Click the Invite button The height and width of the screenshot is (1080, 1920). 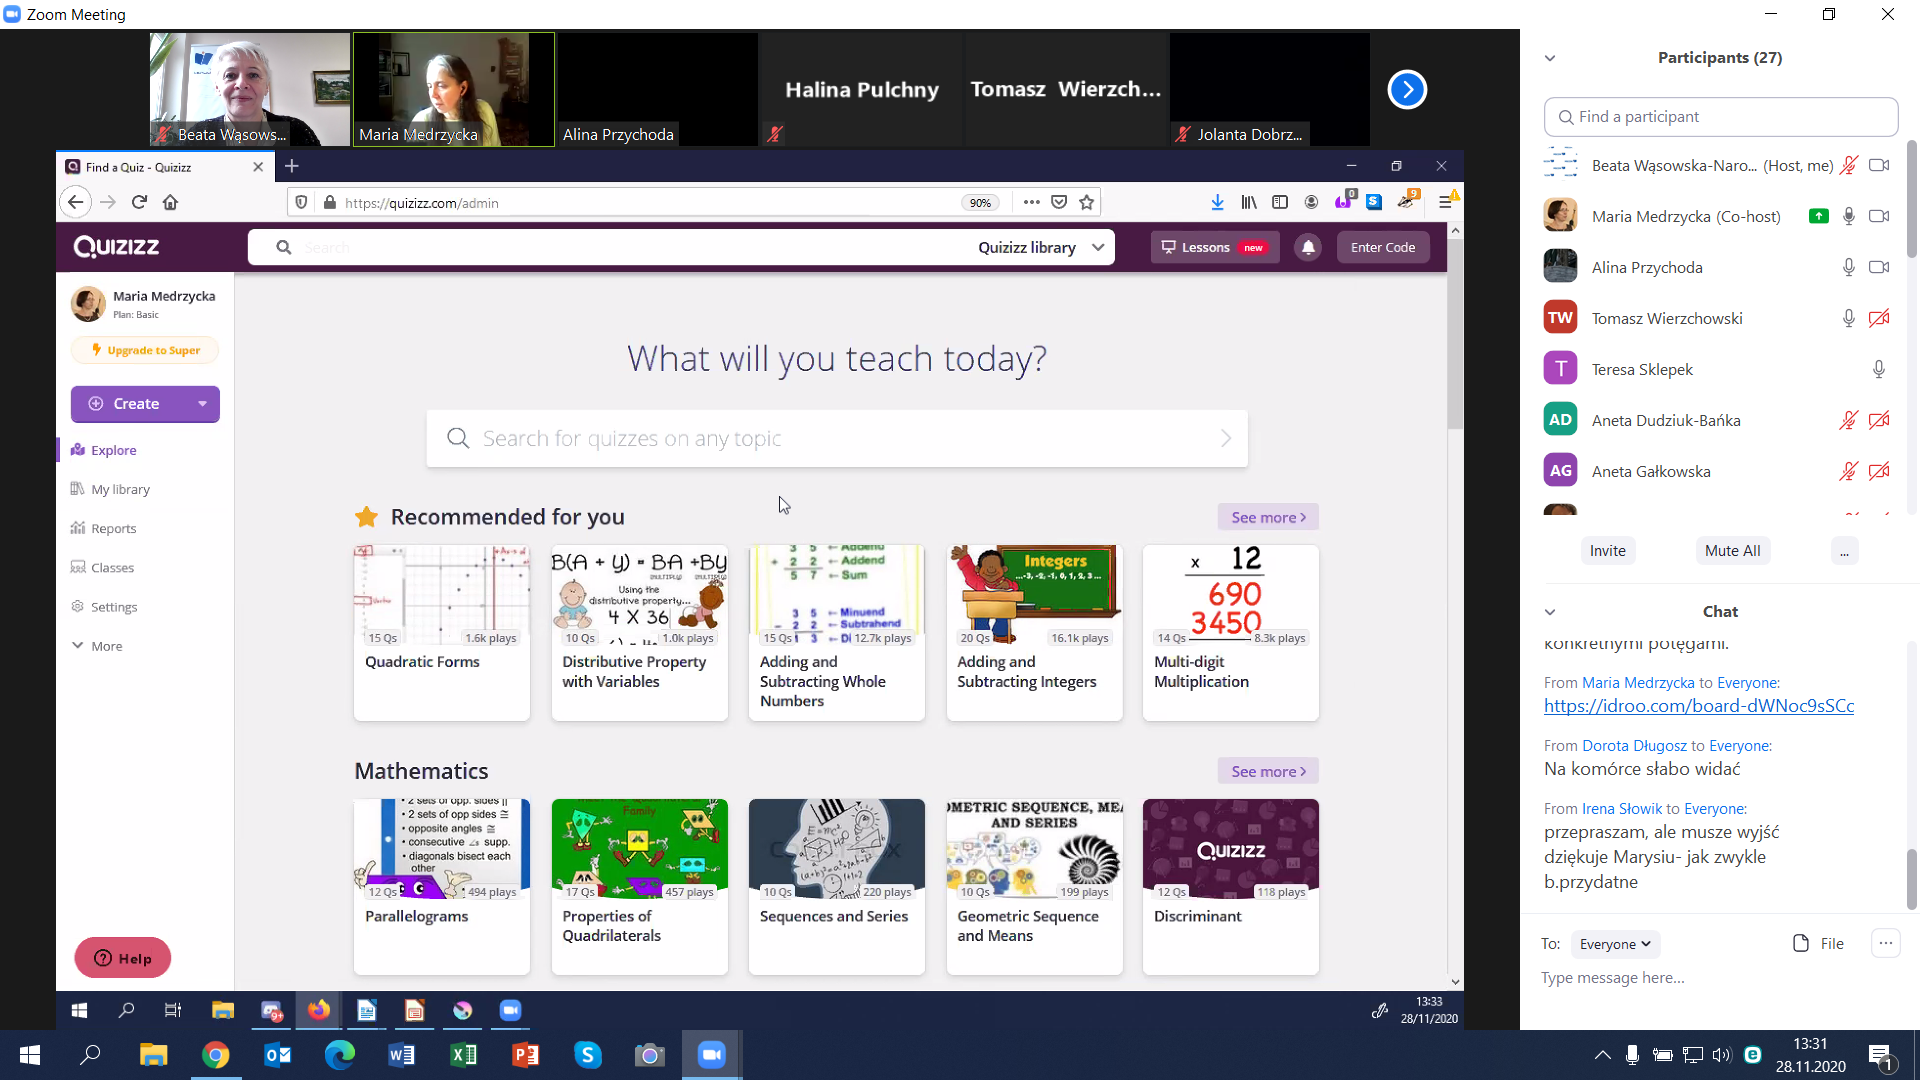click(1607, 551)
